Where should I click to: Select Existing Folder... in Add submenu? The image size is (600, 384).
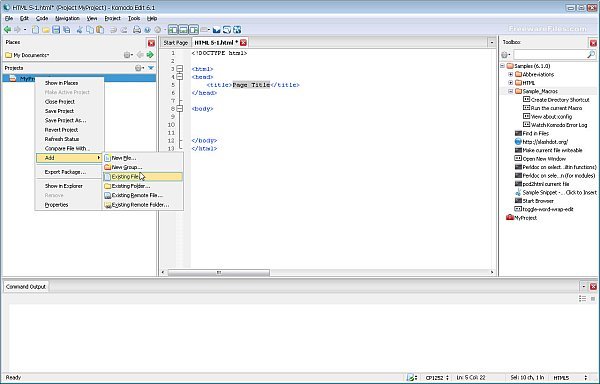pos(143,186)
